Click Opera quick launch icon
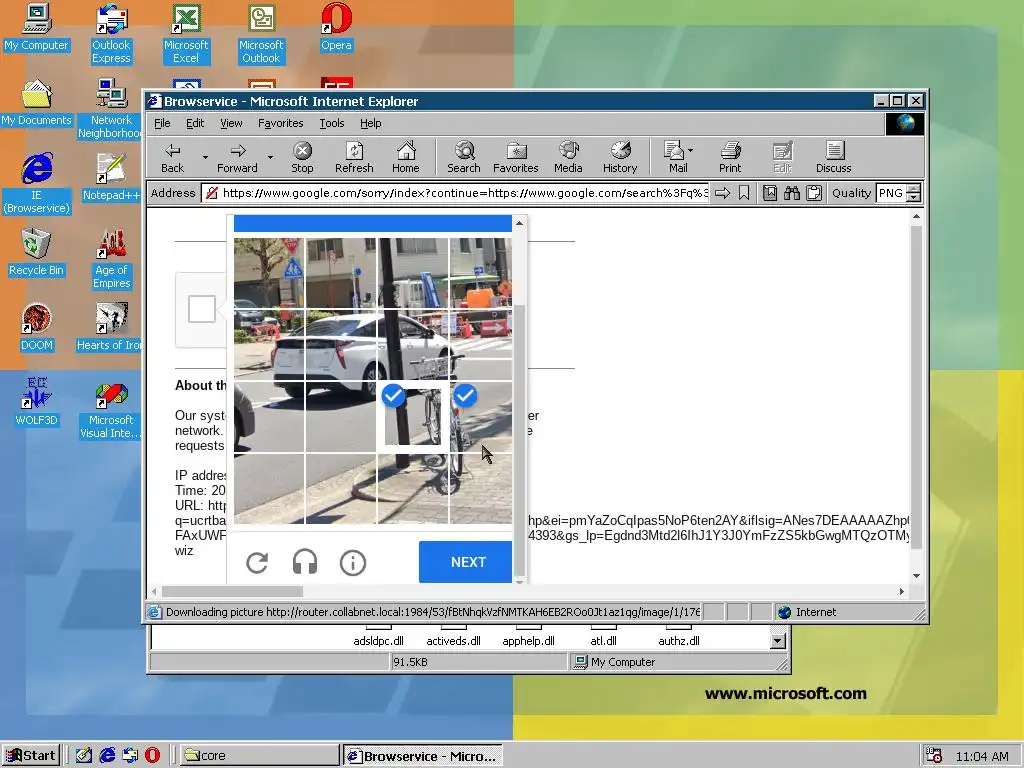The image size is (1024, 768). (152, 756)
